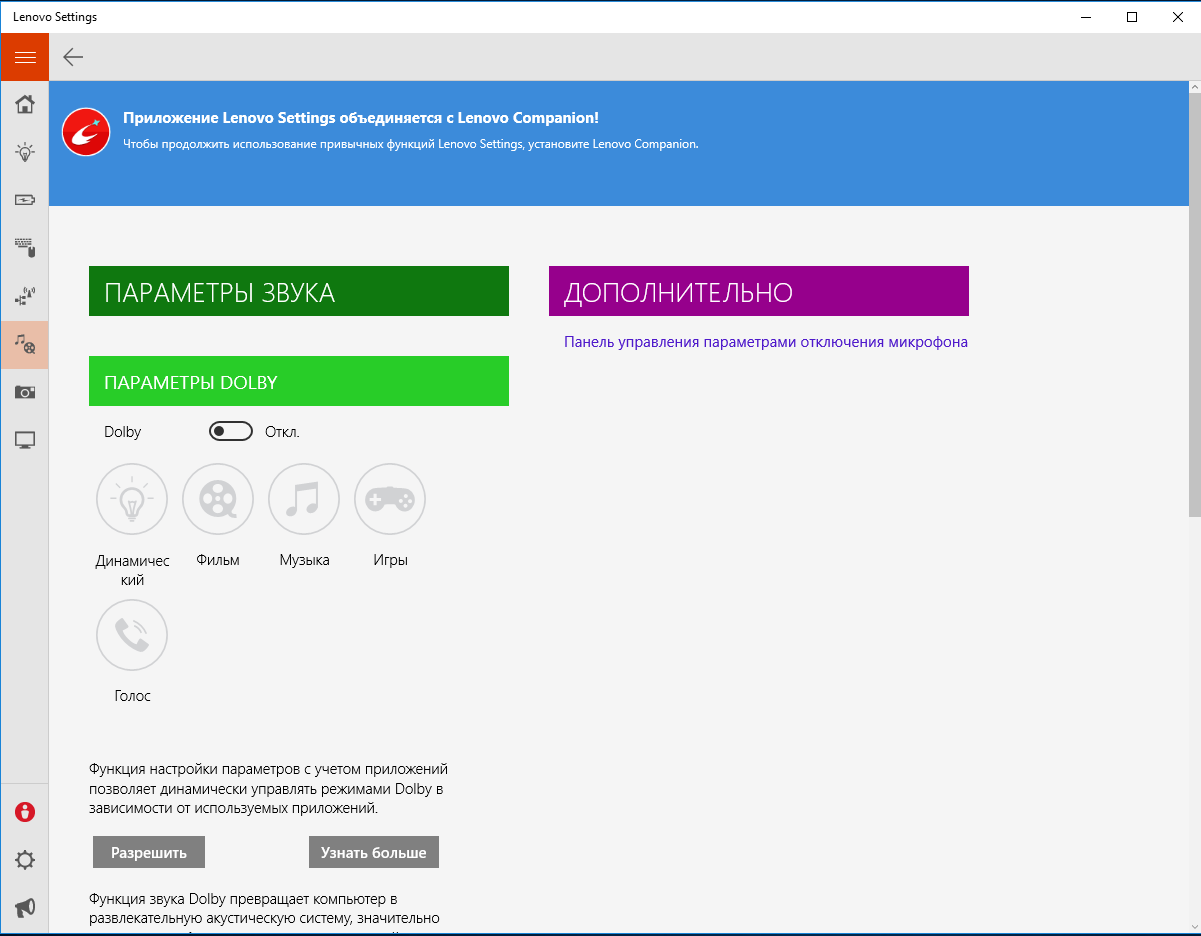
Task: Open microphone mute control panel link
Action: (766, 342)
